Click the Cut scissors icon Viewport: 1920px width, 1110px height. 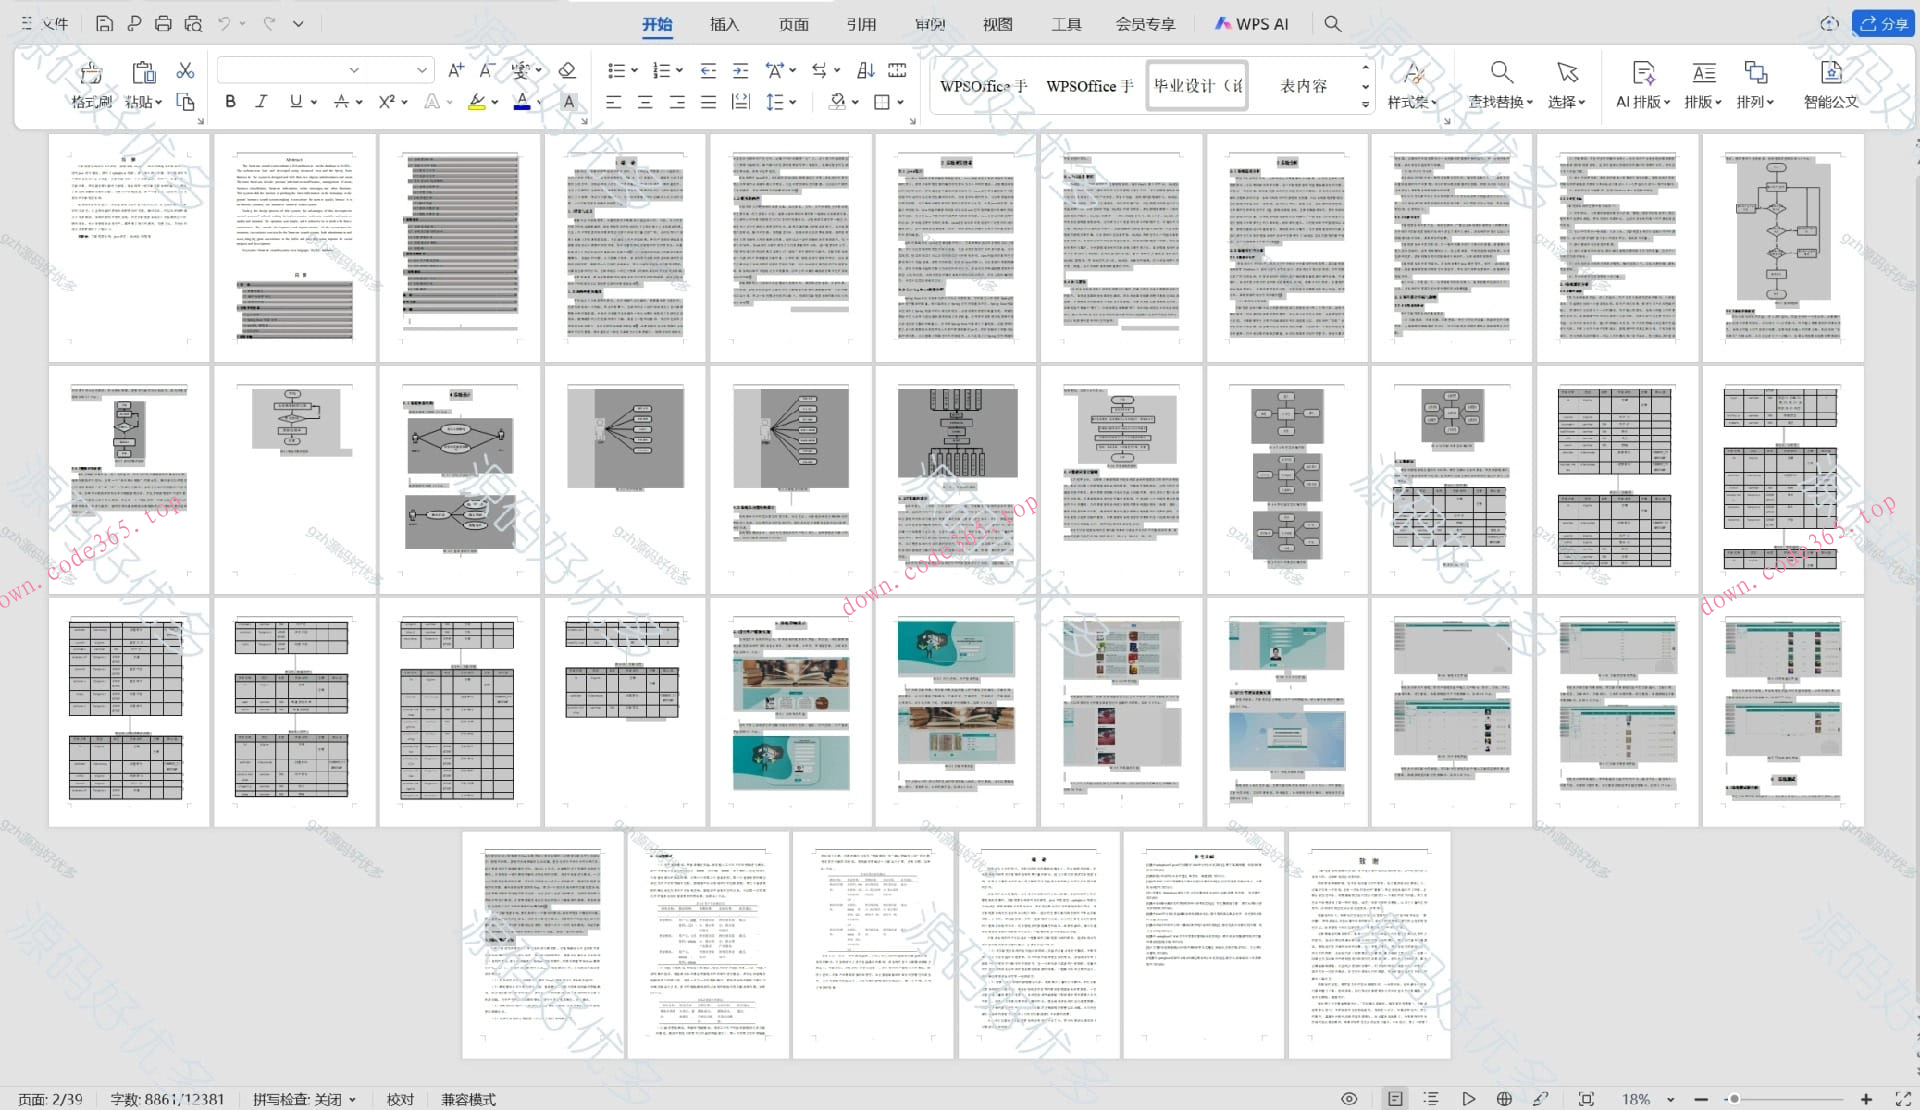click(x=185, y=70)
